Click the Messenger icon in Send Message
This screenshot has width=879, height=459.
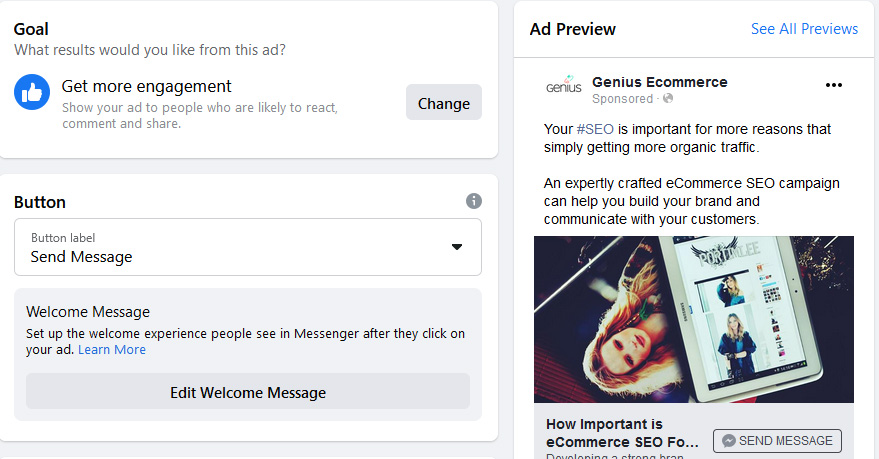728,441
